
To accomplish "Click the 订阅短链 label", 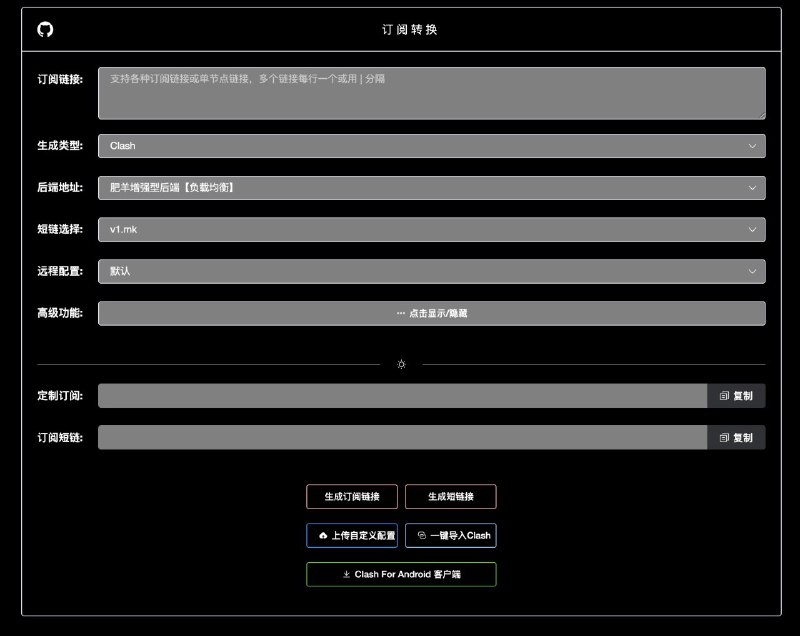I will pyautogui.click(x=60, y=438).
